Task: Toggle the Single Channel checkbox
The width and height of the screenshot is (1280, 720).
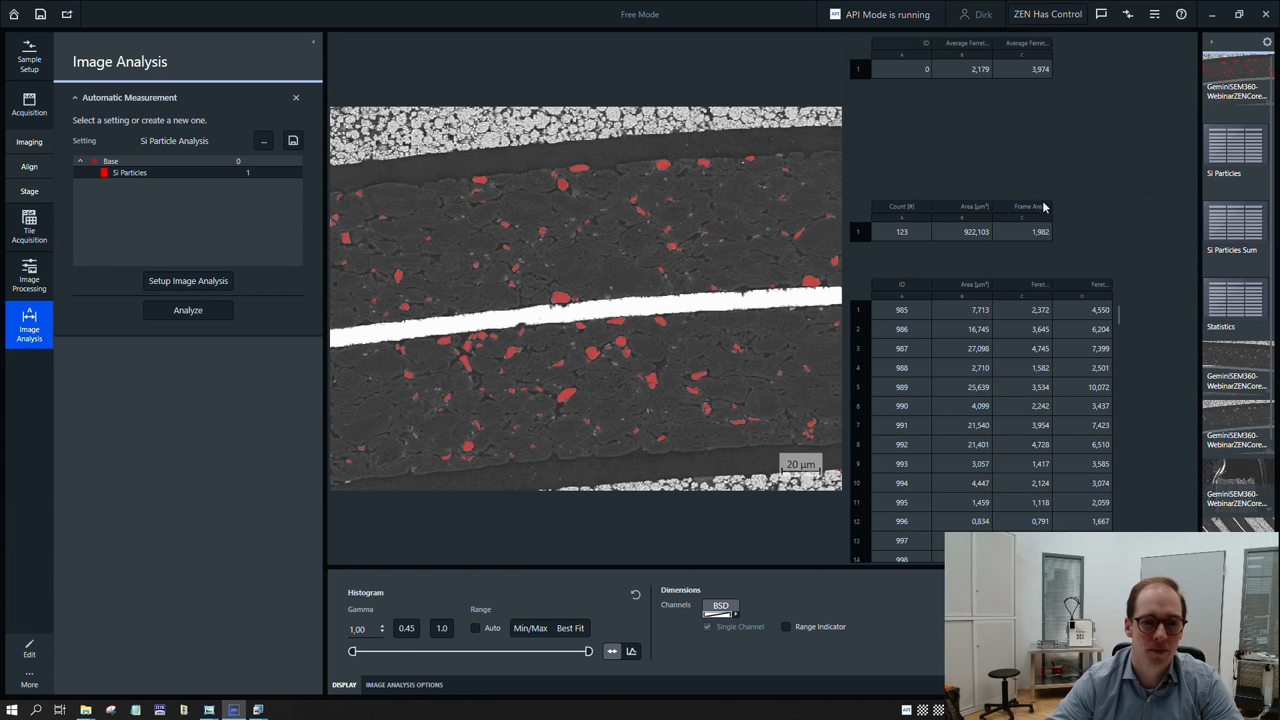Action: click(708, 626)
